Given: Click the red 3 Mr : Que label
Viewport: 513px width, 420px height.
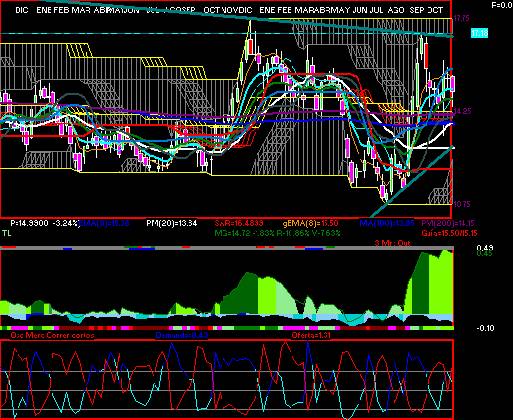Looking at the screenshot, I should 393,243.
